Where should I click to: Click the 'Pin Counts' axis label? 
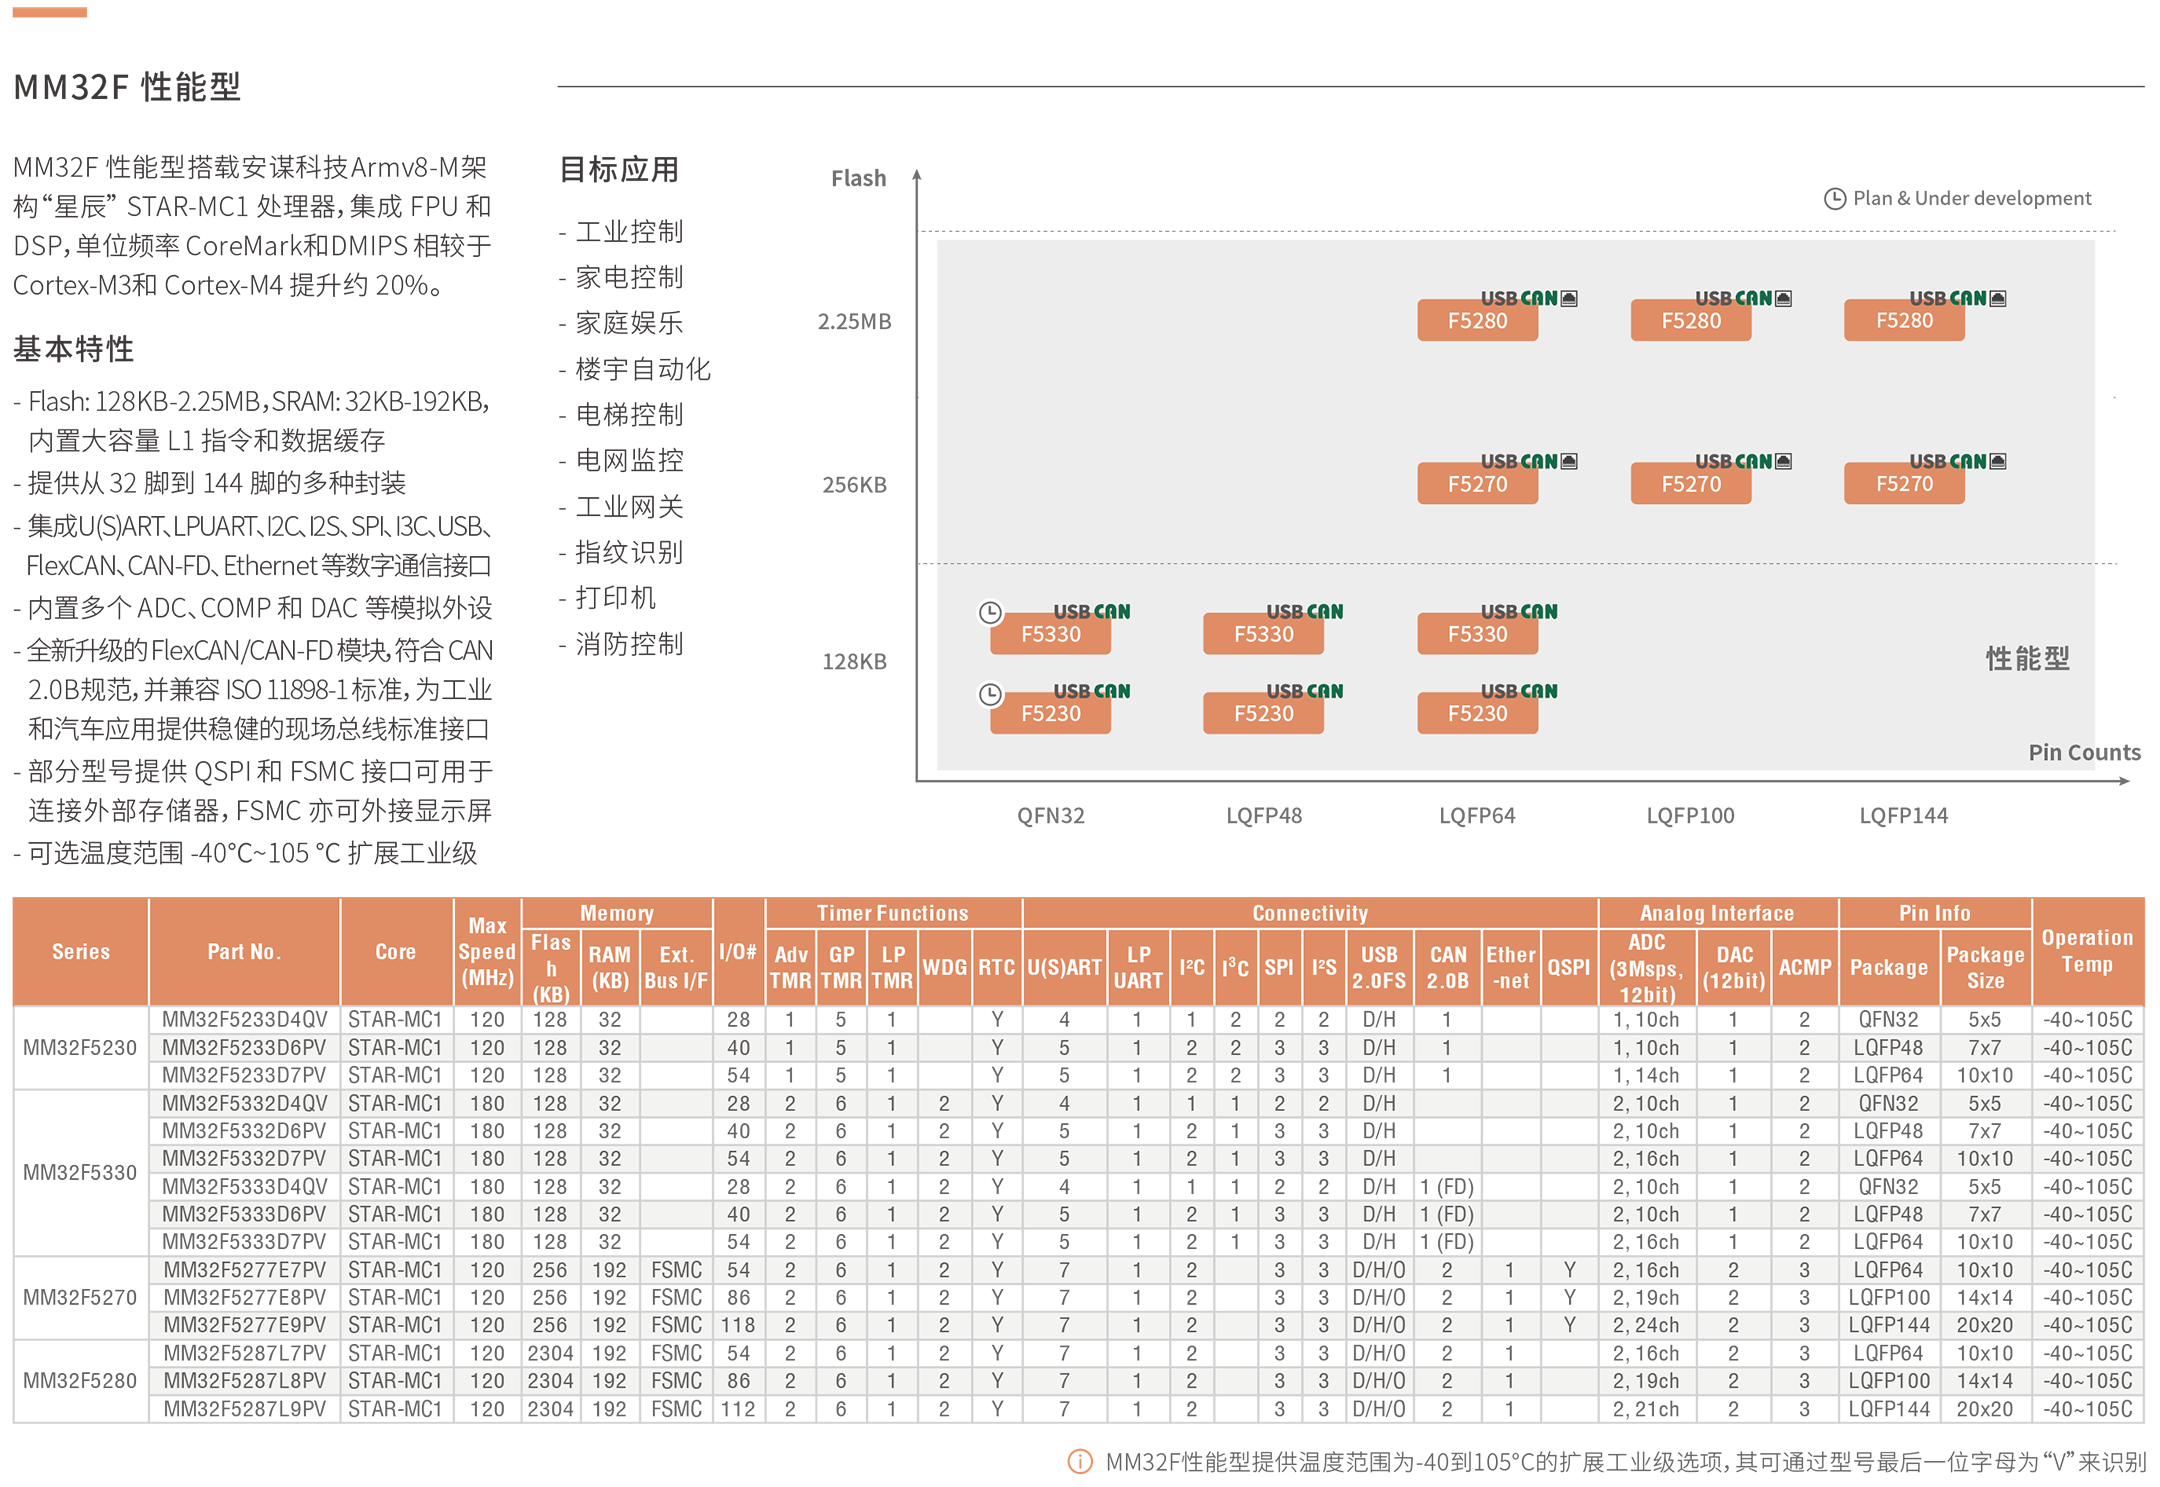coord(2084,752)
